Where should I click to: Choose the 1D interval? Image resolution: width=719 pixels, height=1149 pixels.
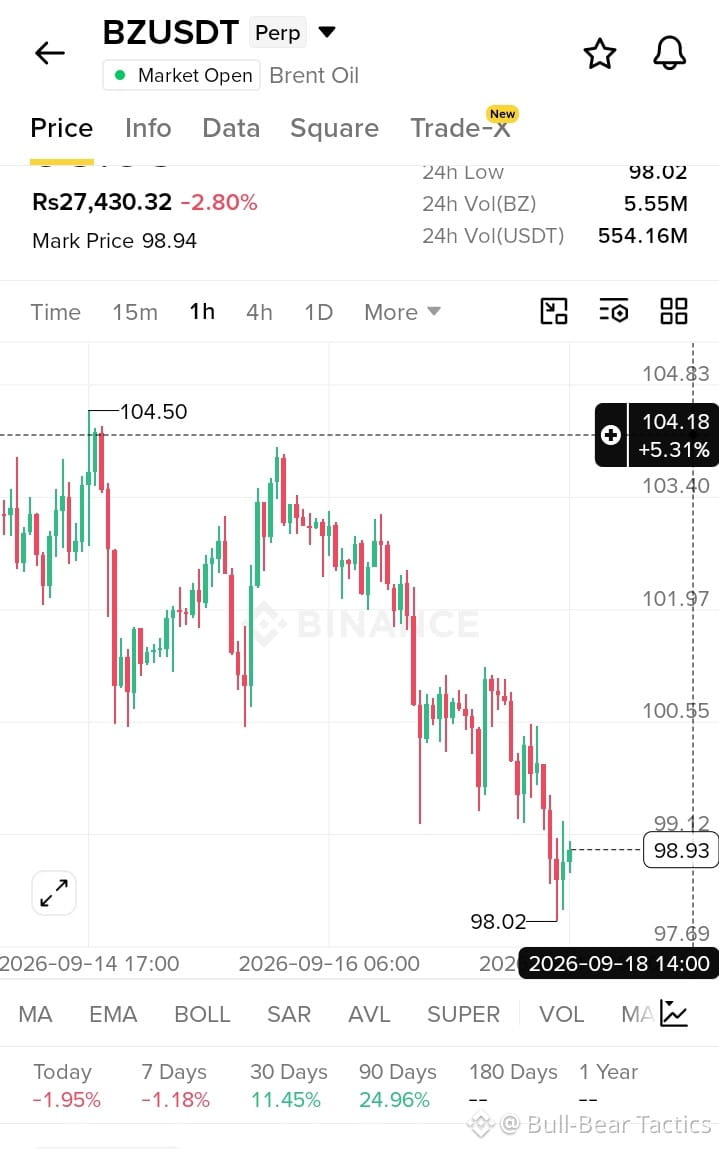pos(319,312)
